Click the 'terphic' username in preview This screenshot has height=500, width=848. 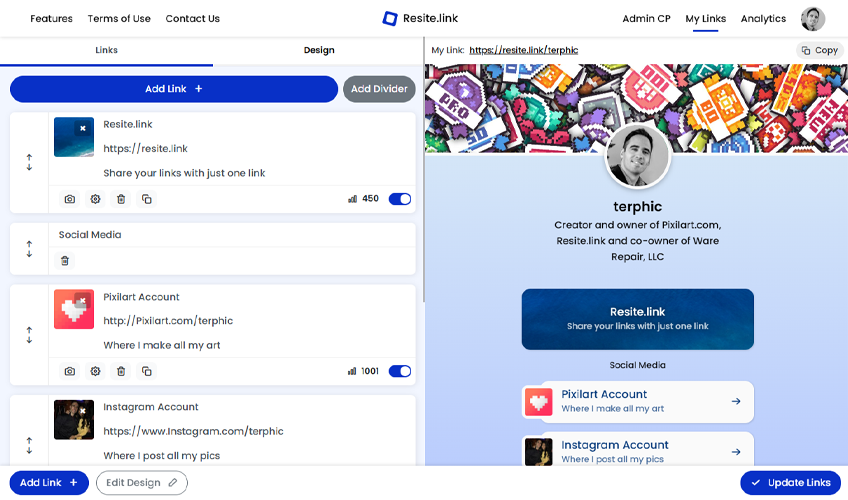click(x=638, y=206)
